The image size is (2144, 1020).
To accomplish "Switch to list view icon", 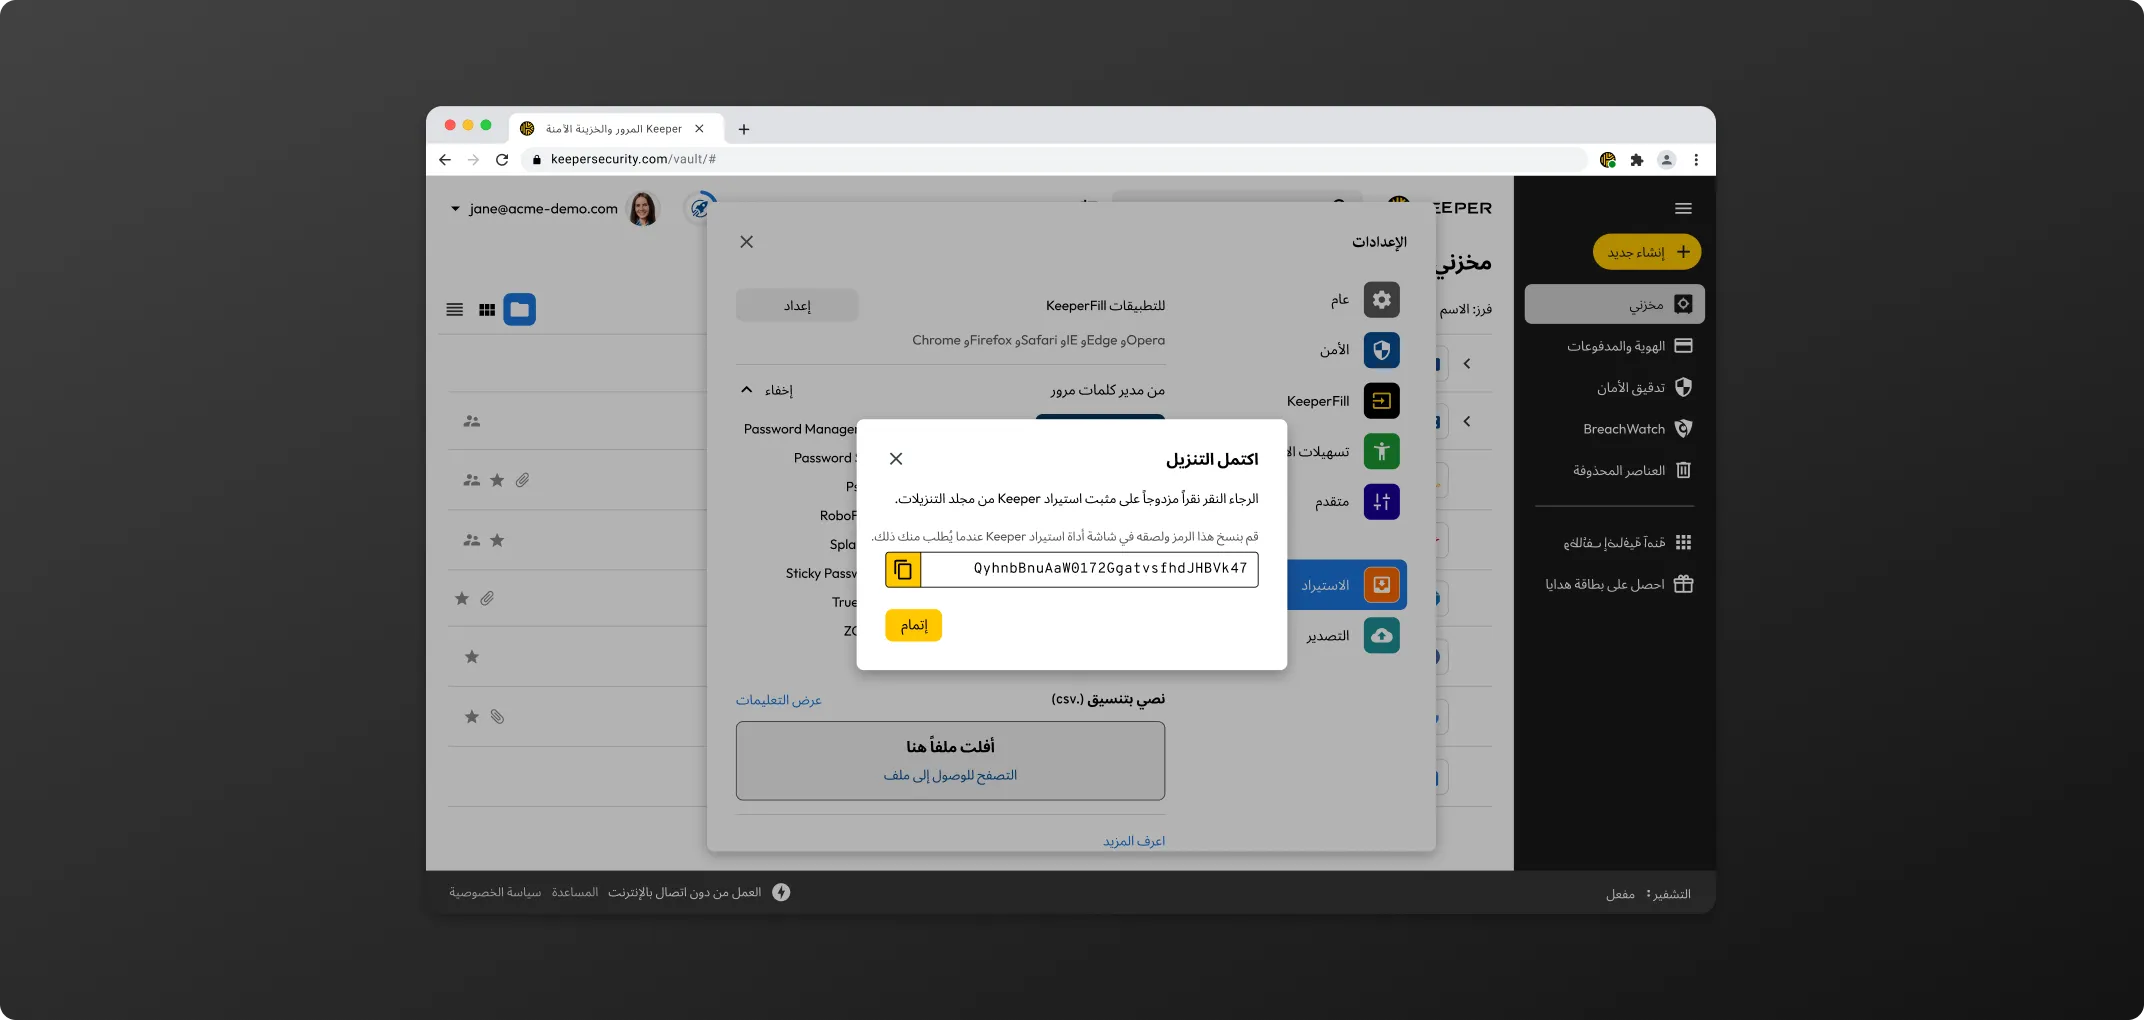I will click(x=455, y=310).
